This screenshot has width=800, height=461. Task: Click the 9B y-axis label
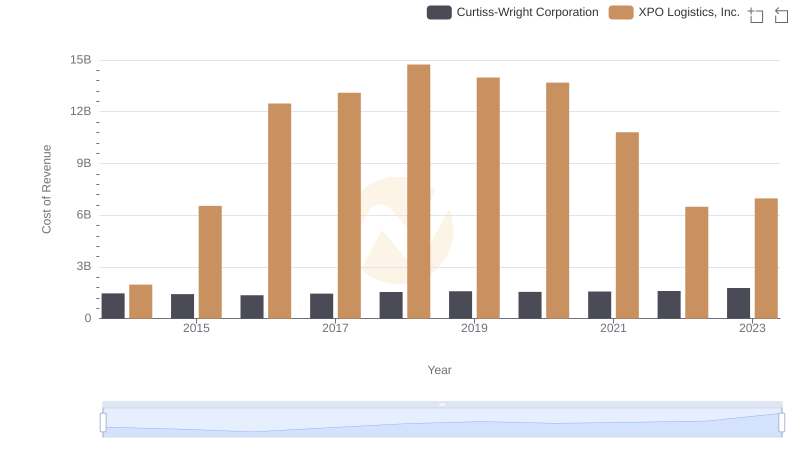(84, 163)
